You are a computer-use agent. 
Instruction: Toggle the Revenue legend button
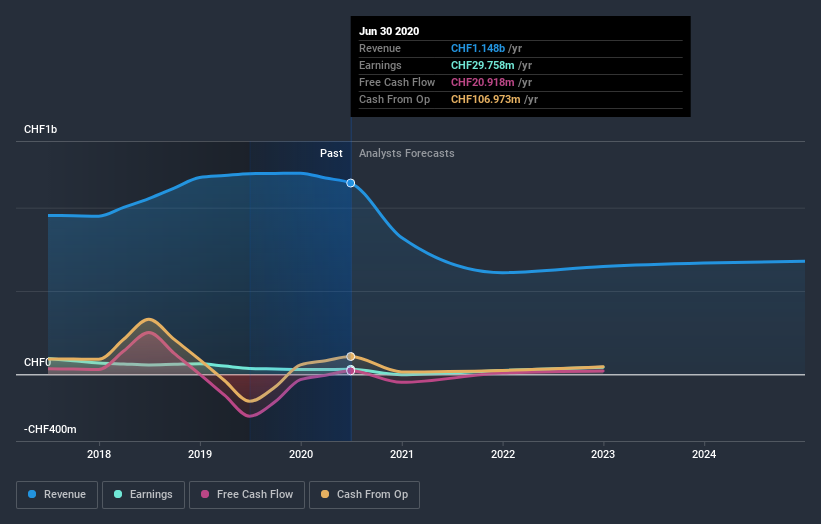coord(57,495)
